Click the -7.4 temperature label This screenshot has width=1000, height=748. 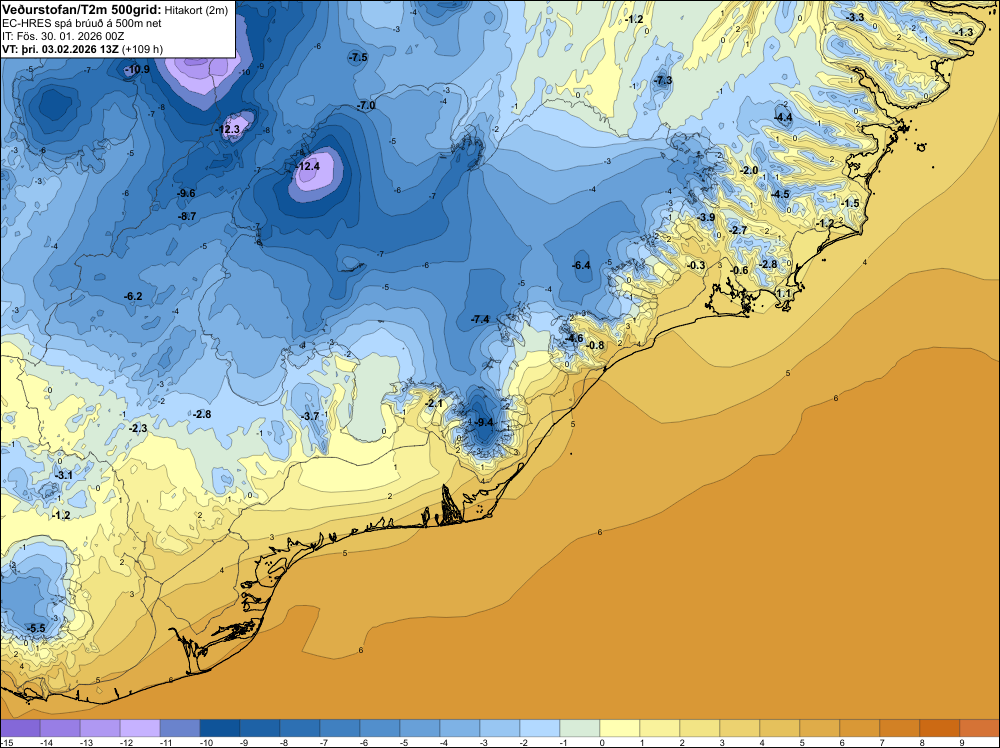click(x=480, y=319)
